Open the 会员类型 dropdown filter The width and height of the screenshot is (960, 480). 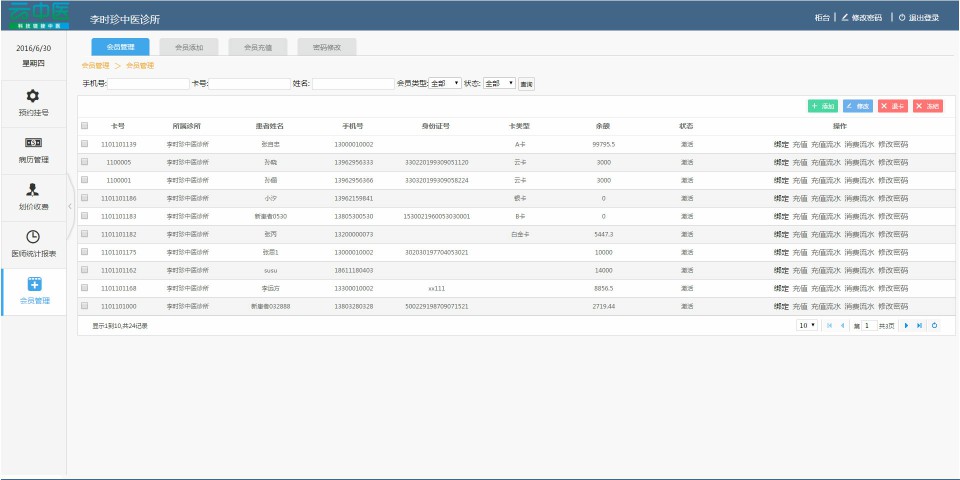445,84
